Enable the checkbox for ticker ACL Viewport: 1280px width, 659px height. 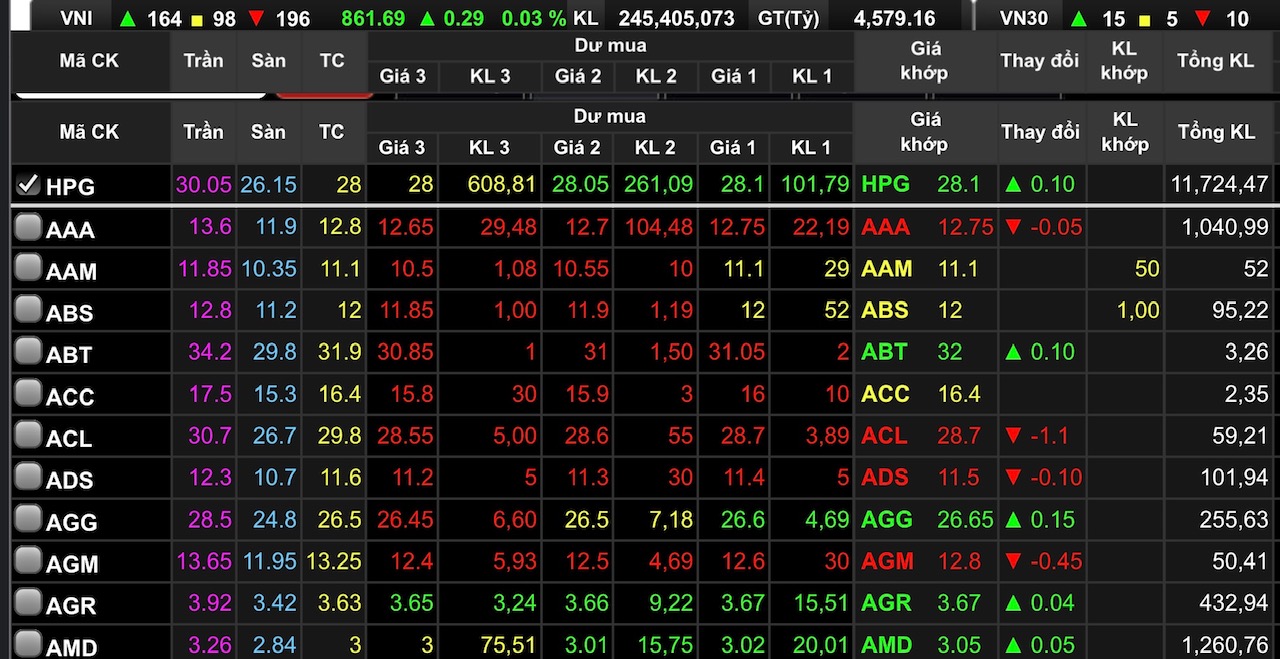pos(28,436)
